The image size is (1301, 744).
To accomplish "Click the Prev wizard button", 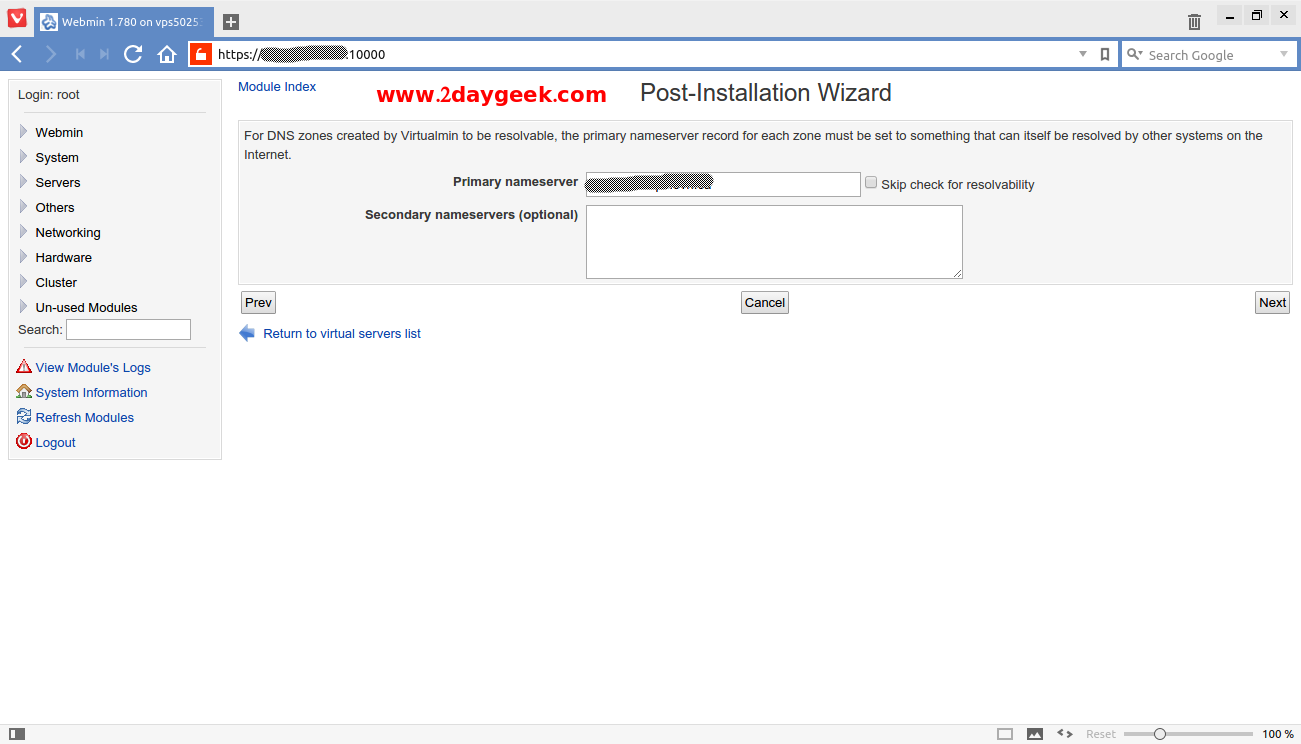I will point(258,303).
